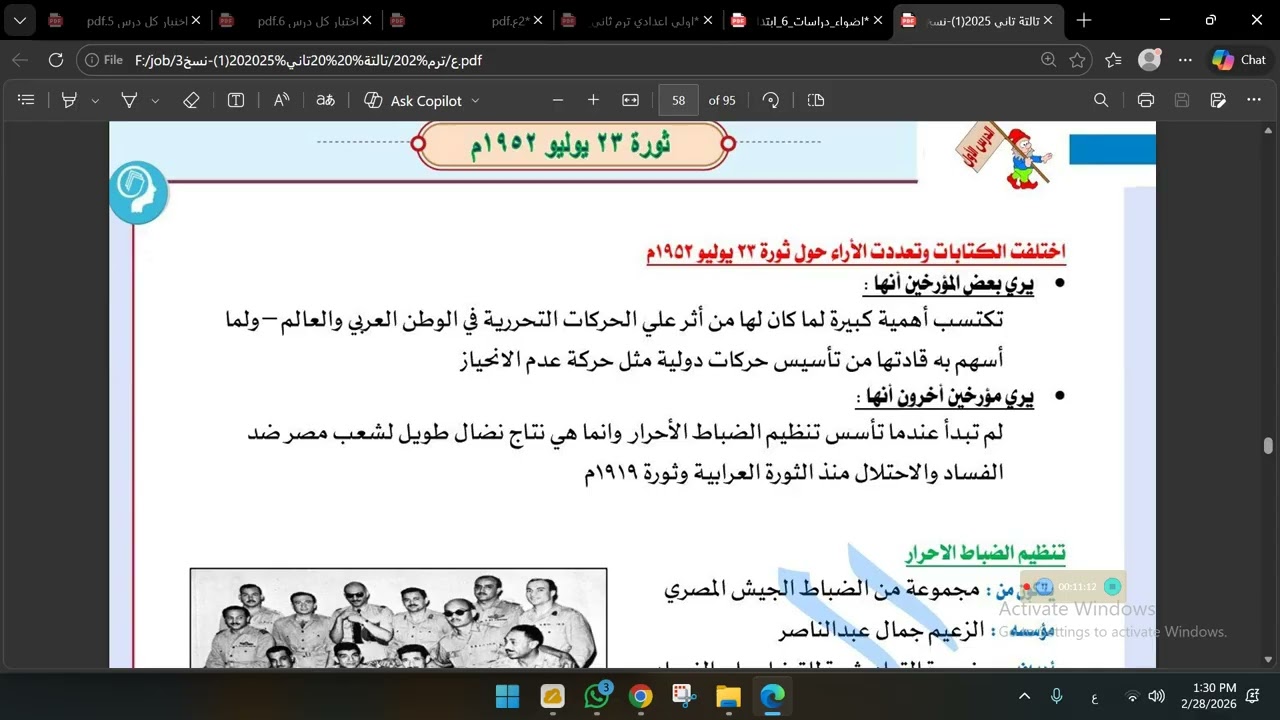Viewport: 1280px width, 720px height.
Task: Open Copilot Chat
Action: pyautogui.click(x=1239, y=60)
